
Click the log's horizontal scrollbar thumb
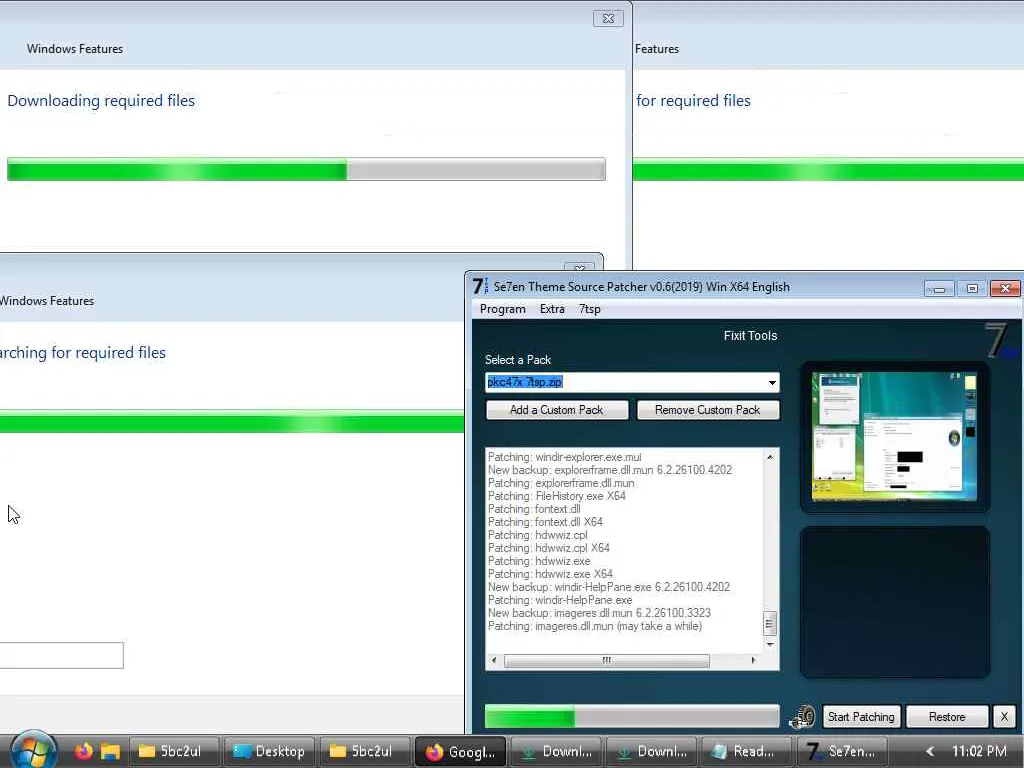click(x=607, y=661)
